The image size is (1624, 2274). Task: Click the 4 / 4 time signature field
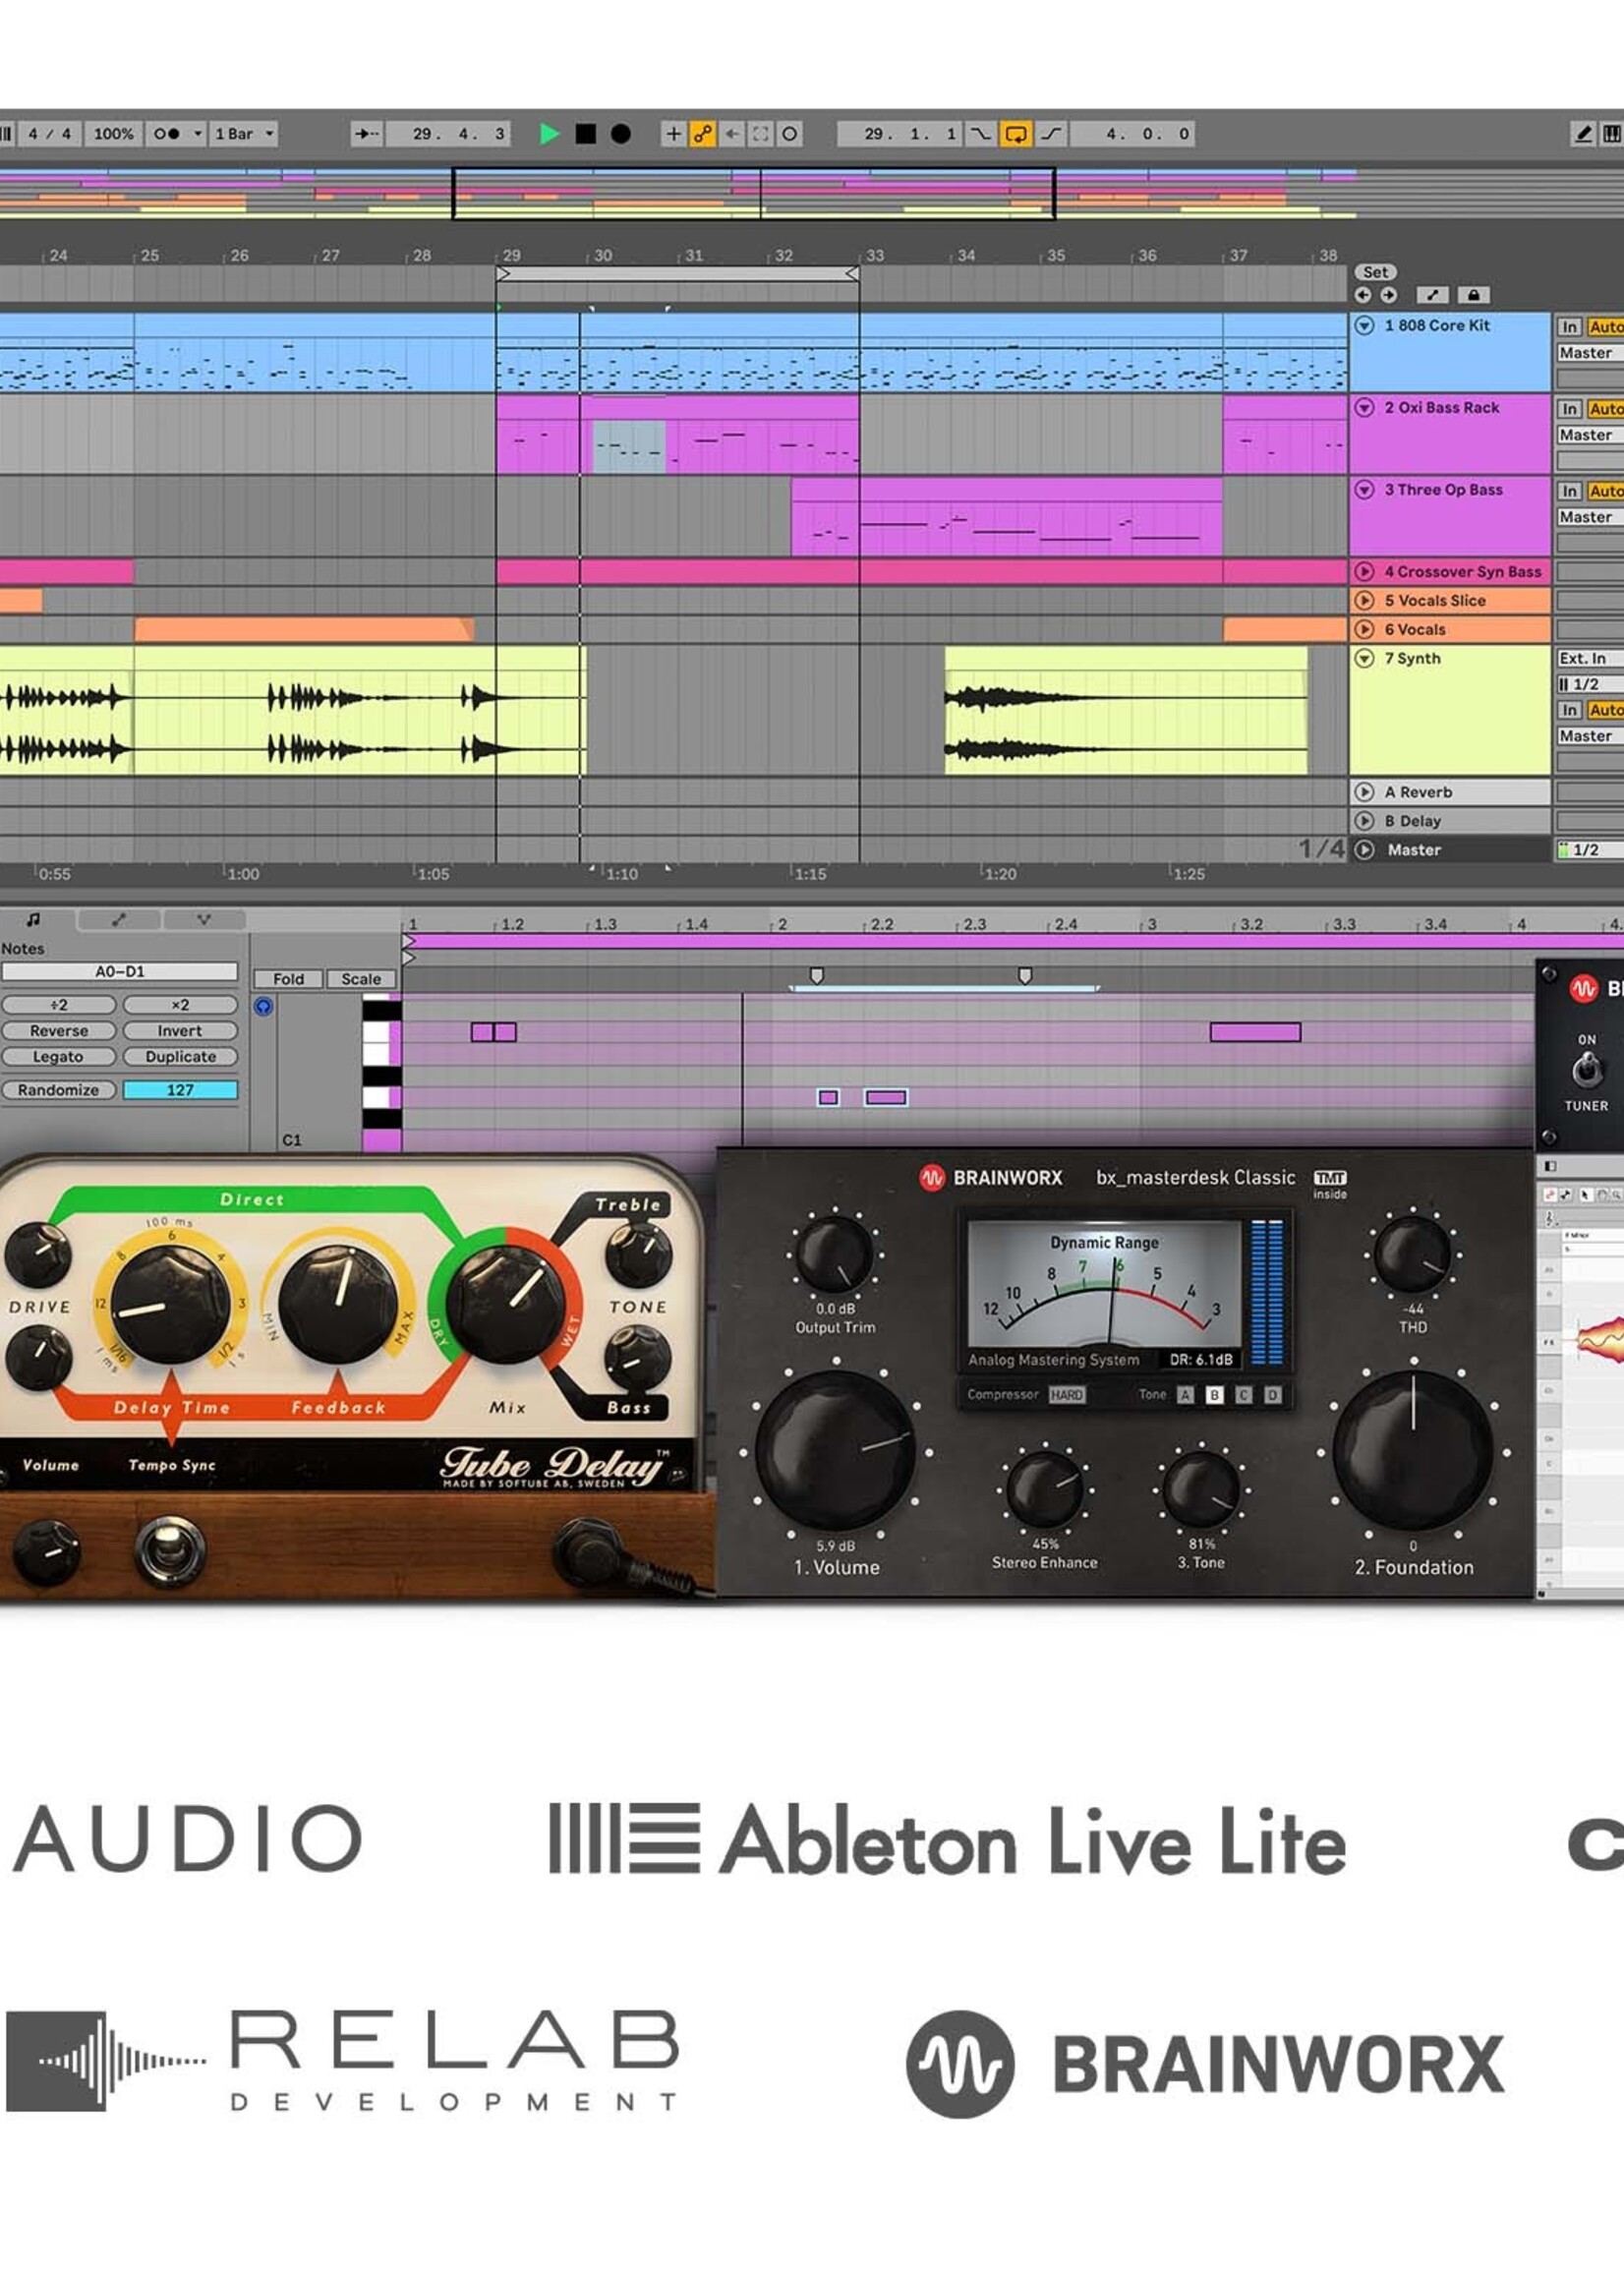tap(49, 133)
